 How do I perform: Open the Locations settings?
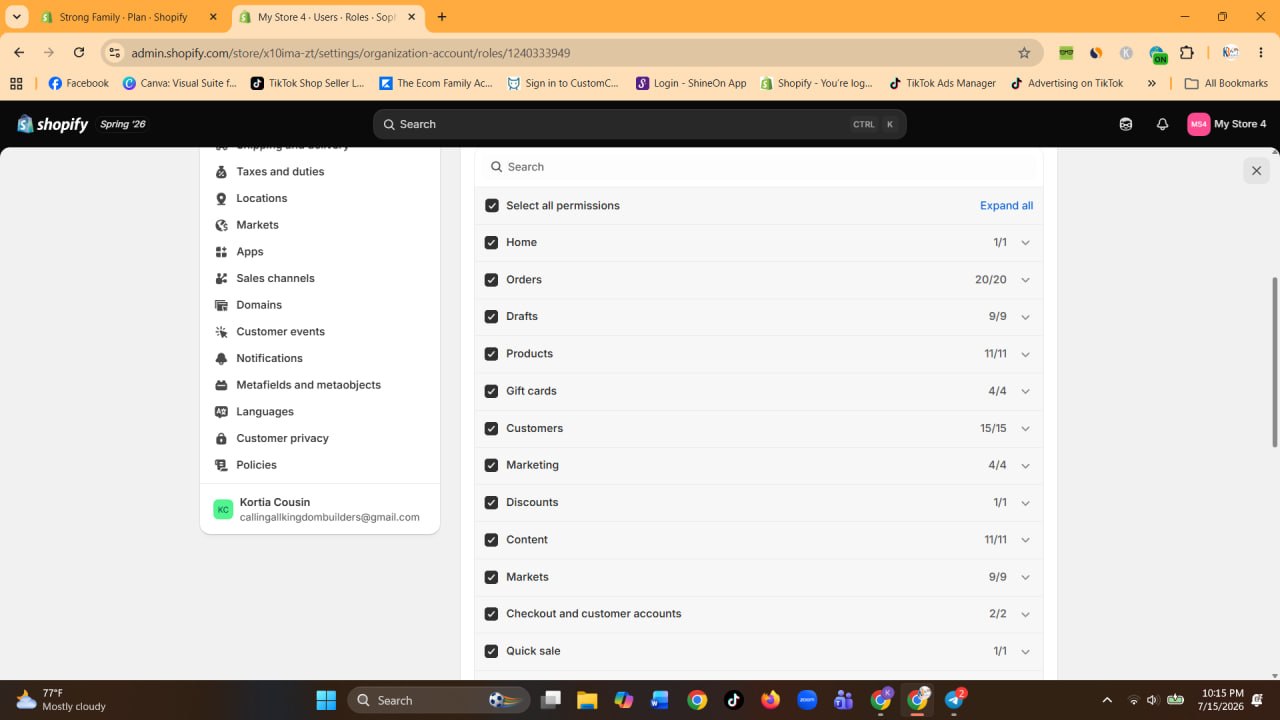click(x=261, y=198)
